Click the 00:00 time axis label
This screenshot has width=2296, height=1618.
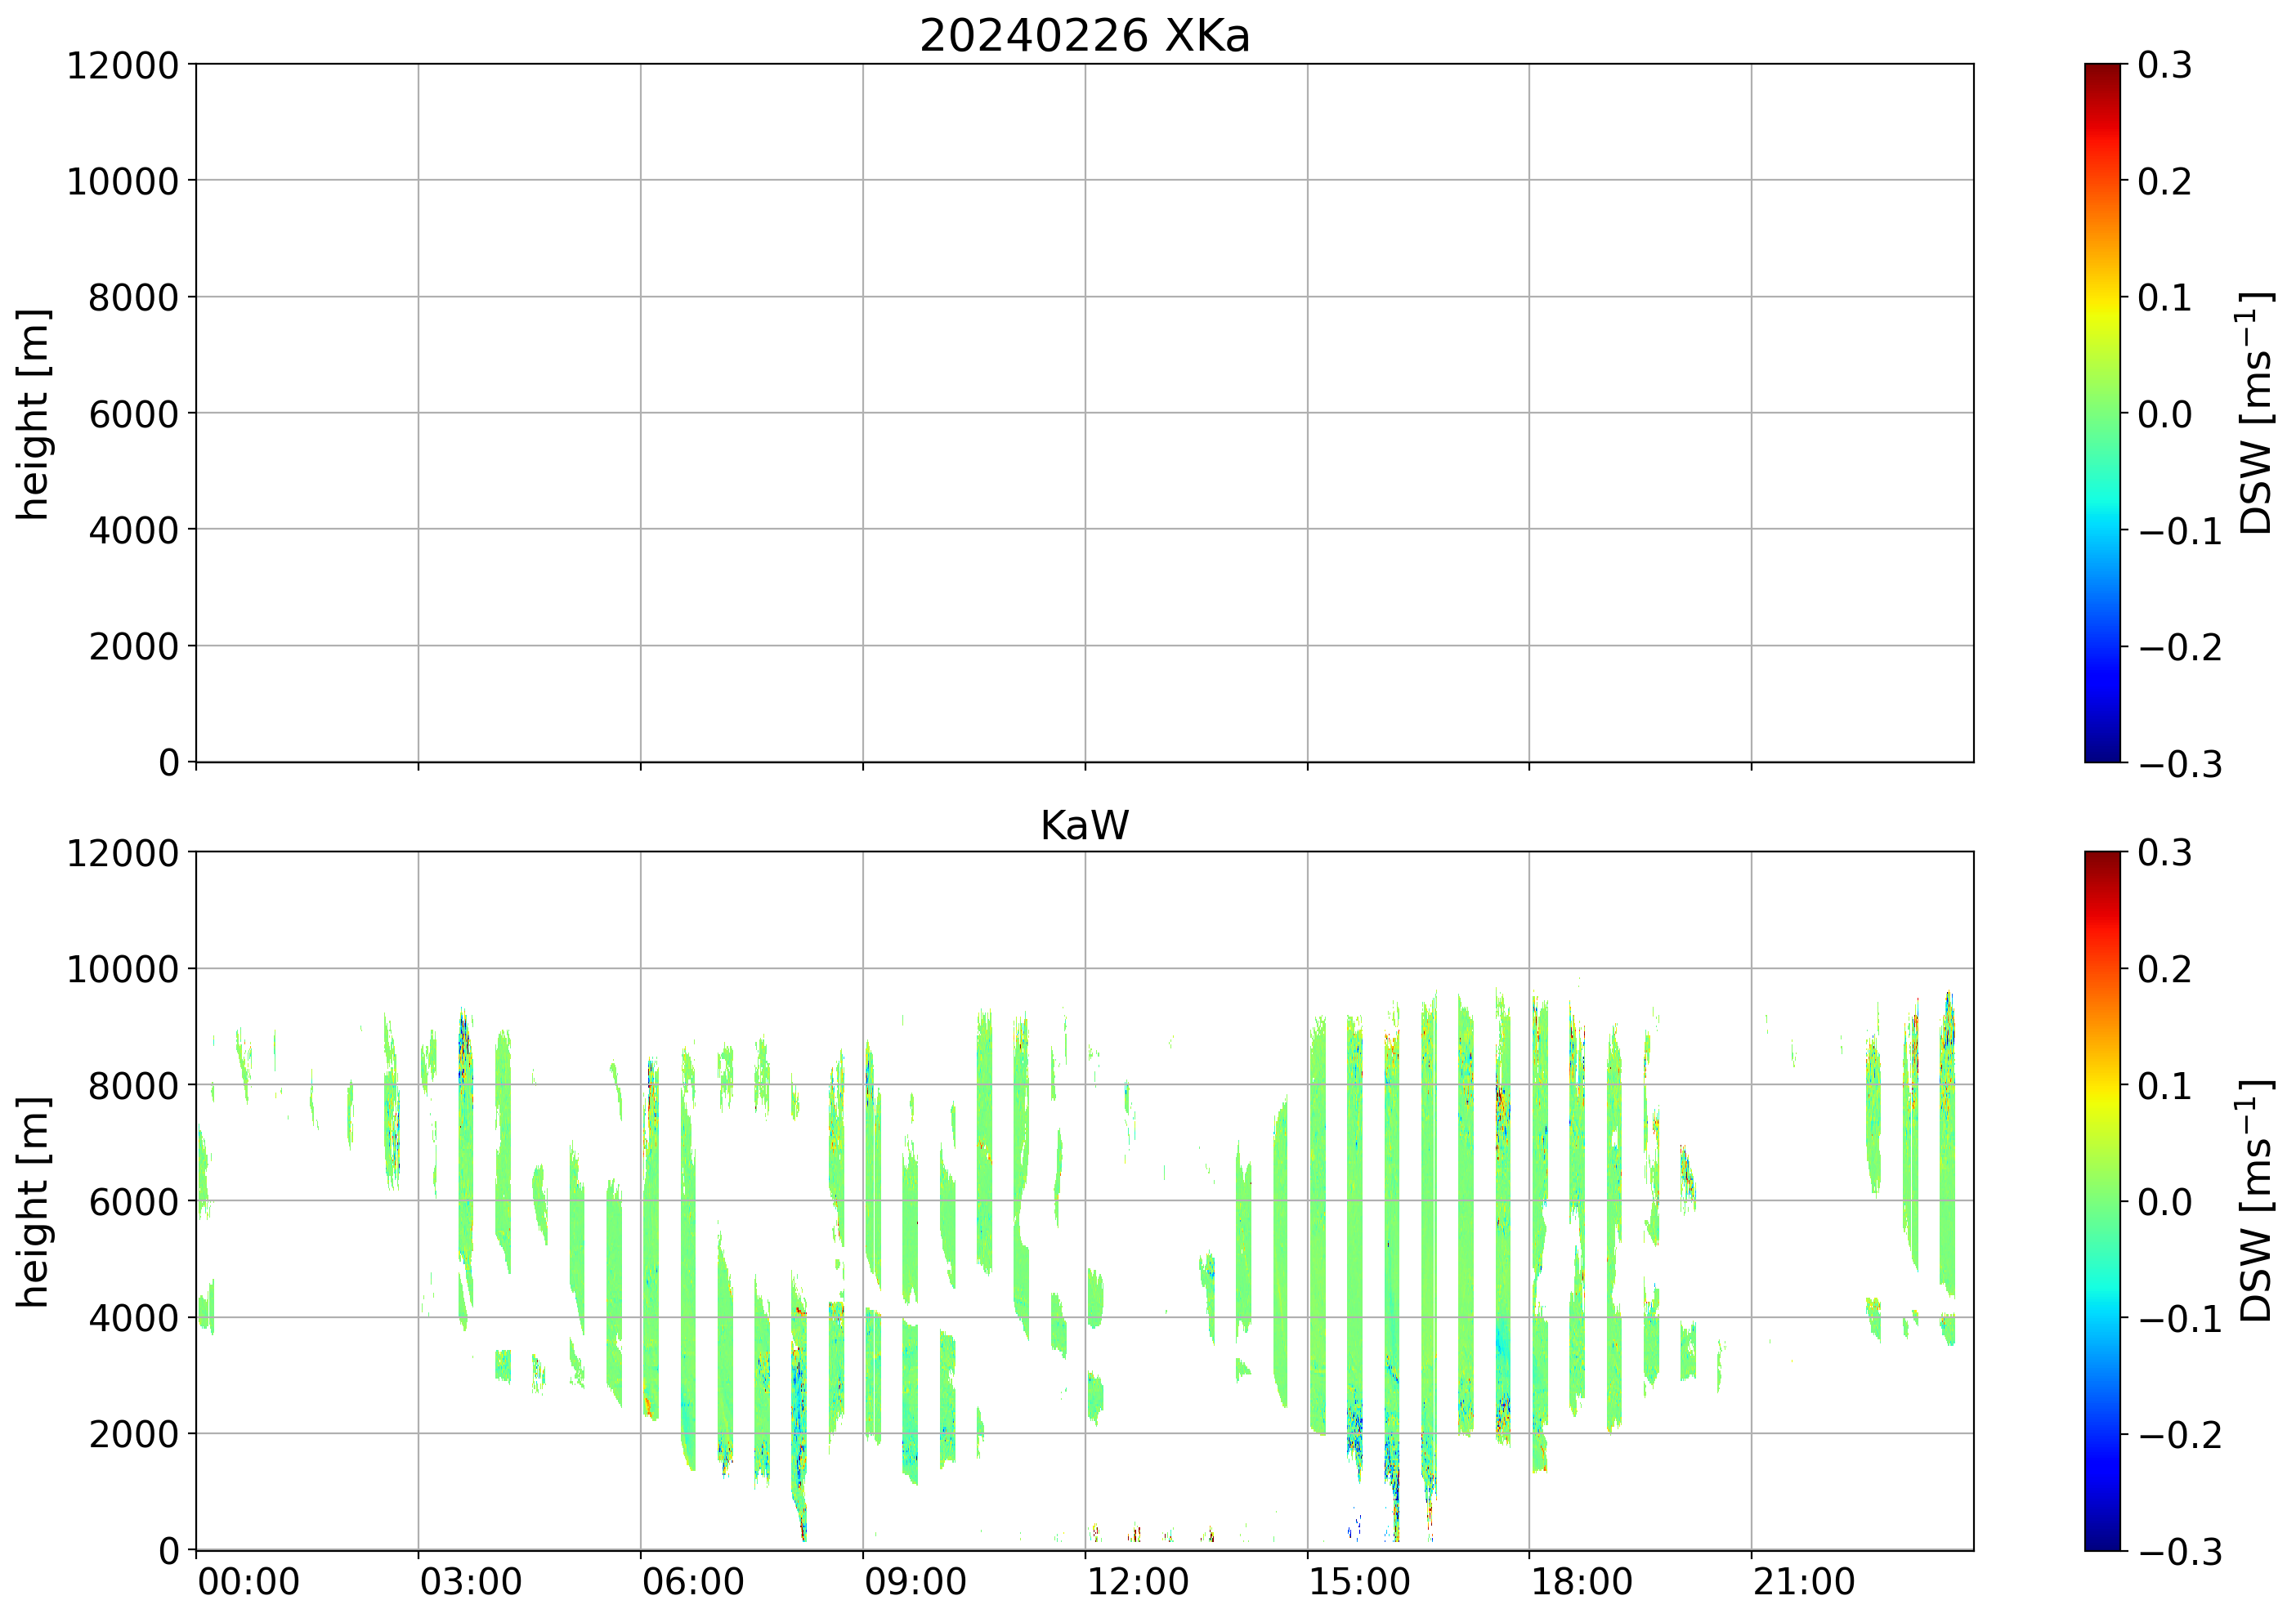(x=248, y=1583)
